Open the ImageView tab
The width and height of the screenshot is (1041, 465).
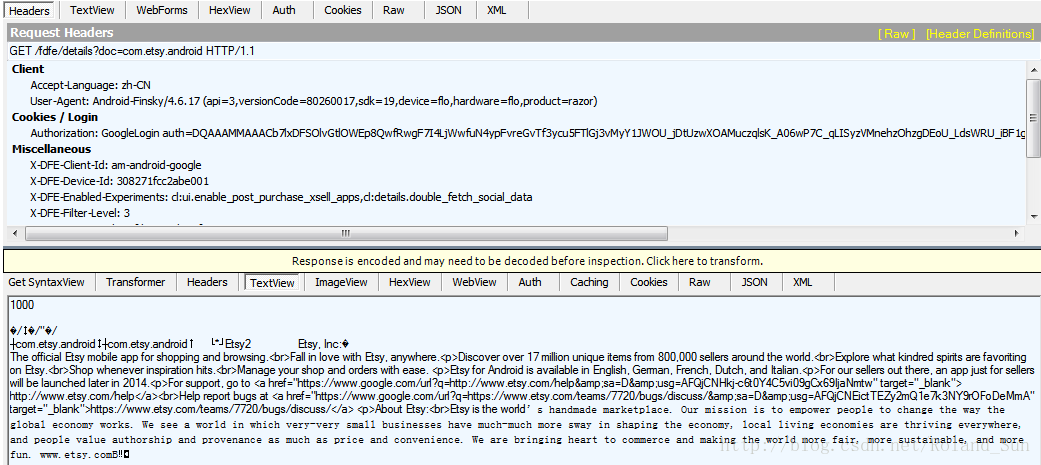341,282
